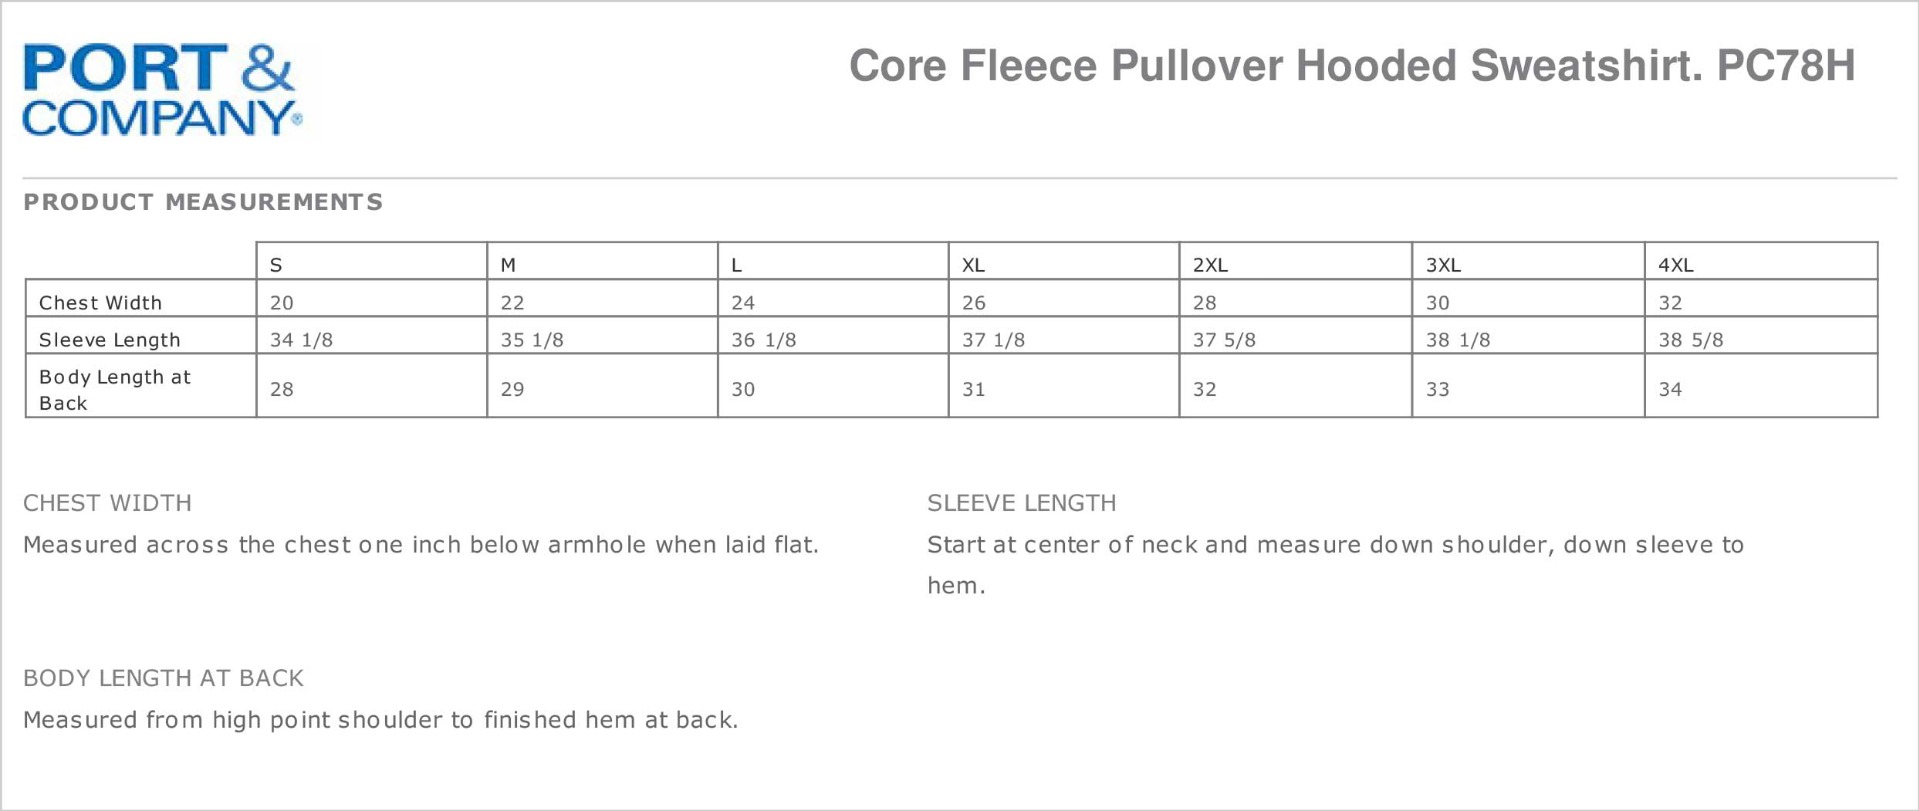
Task: Click the 34 1/8 sleeve length cell
Action: coord(301,340)
